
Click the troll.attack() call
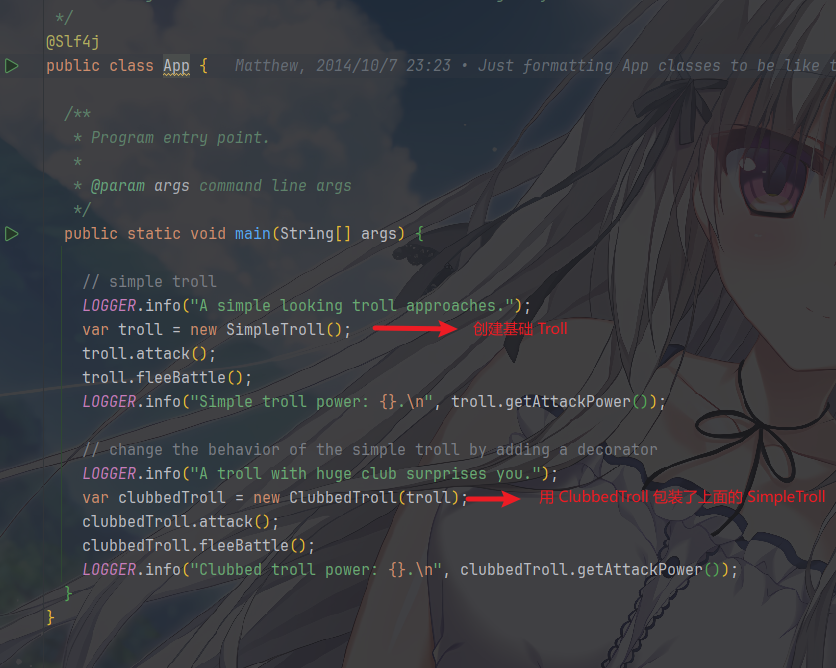(x=149, y=354)
